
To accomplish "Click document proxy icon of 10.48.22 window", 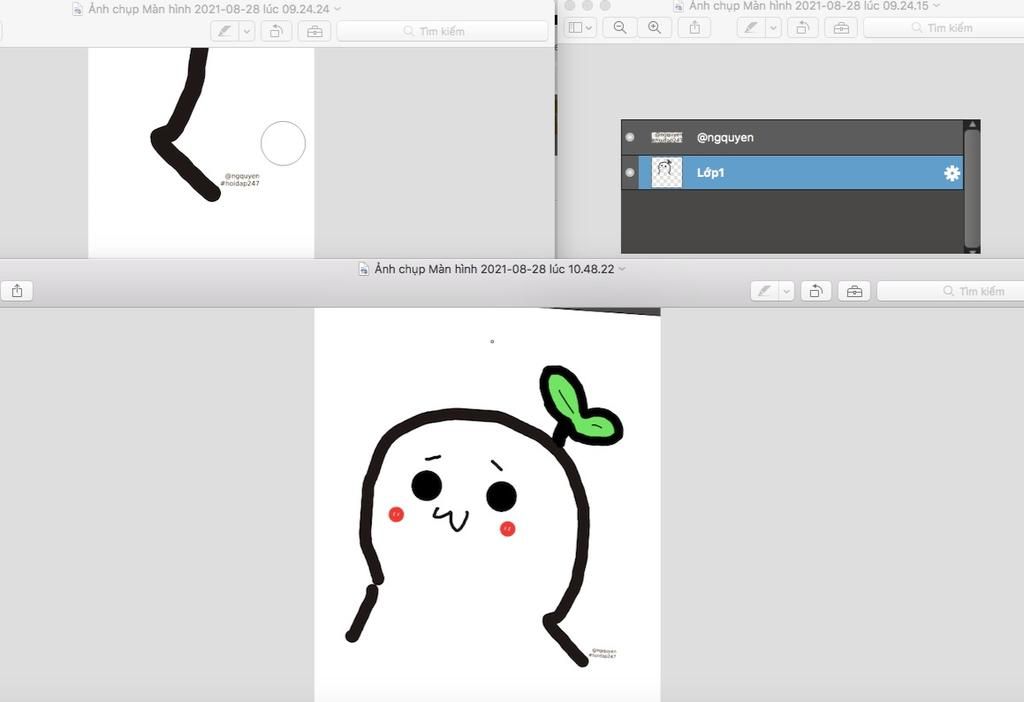I will click(x=364, y=269).
